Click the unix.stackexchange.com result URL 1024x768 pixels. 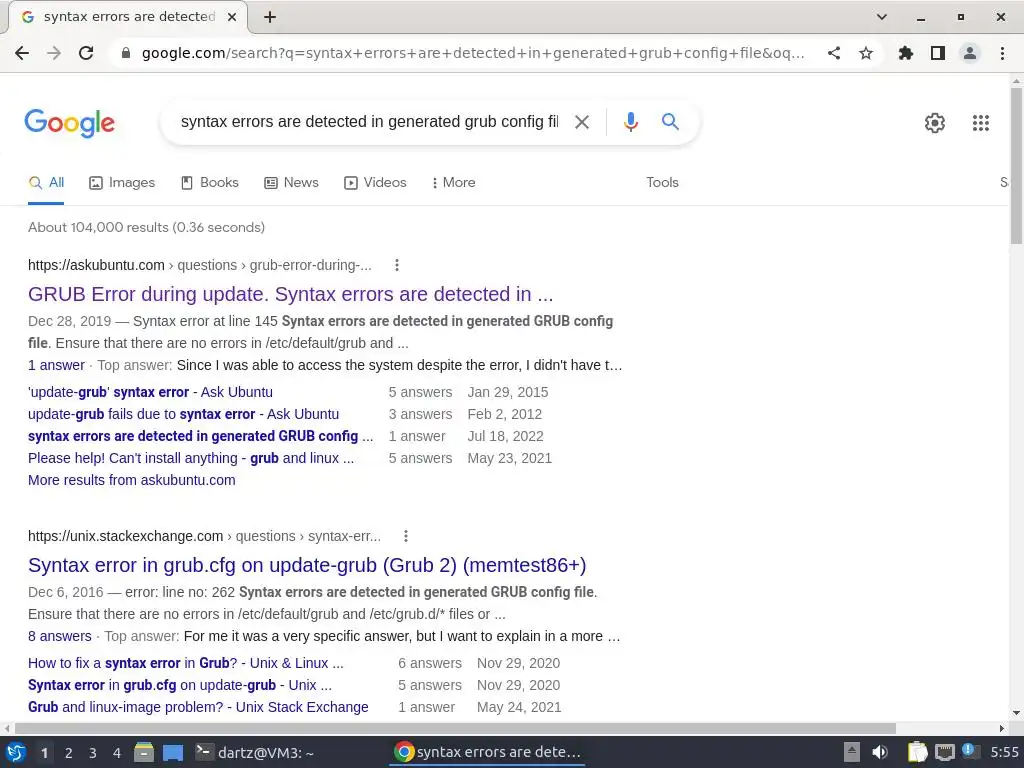click(204, 536)
